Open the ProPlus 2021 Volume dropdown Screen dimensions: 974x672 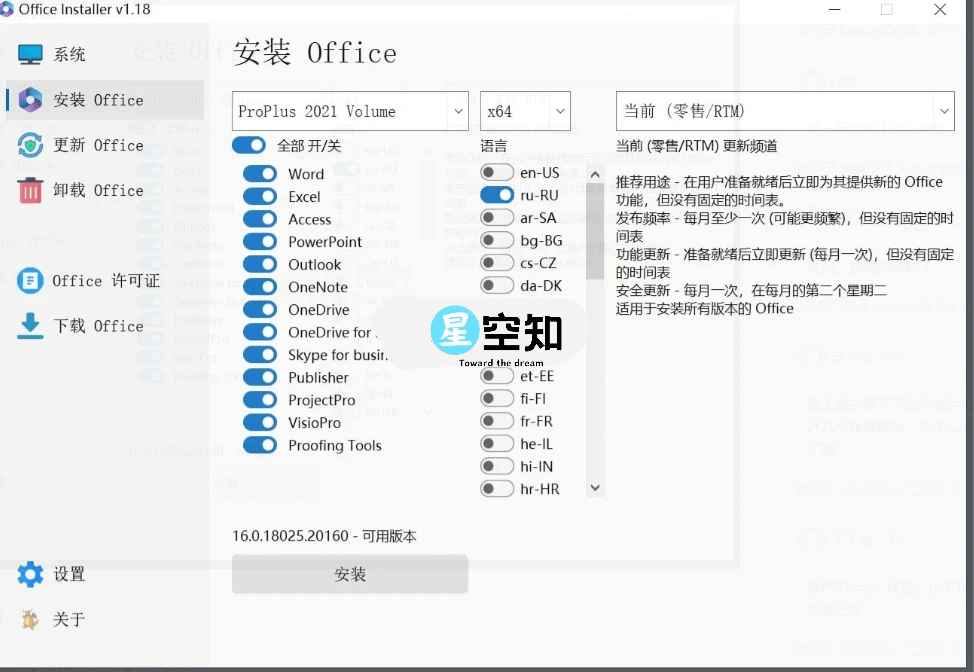349,111
